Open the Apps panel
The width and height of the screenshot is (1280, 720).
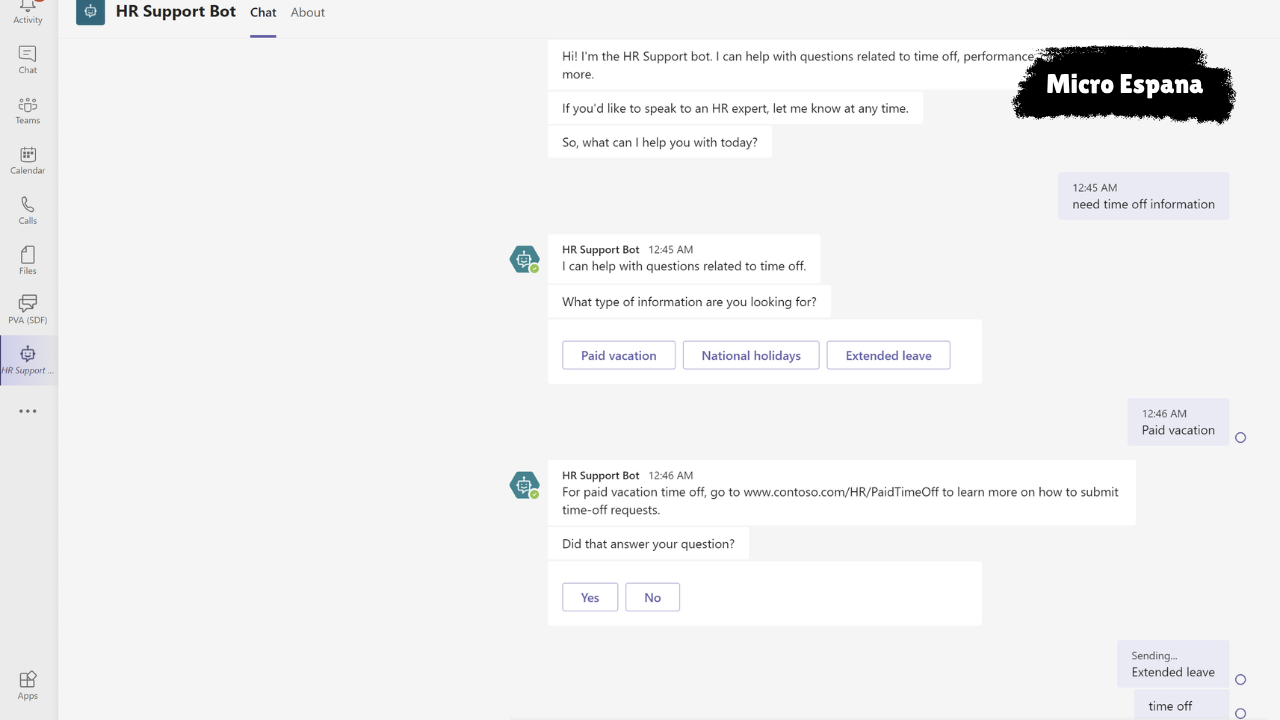coord(27,684)
